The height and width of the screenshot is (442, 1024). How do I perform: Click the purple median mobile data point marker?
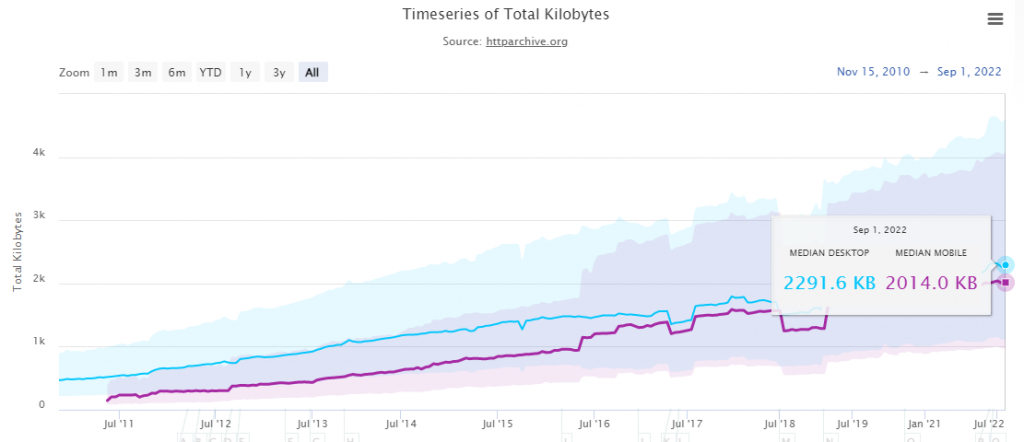pos(1006,281)
